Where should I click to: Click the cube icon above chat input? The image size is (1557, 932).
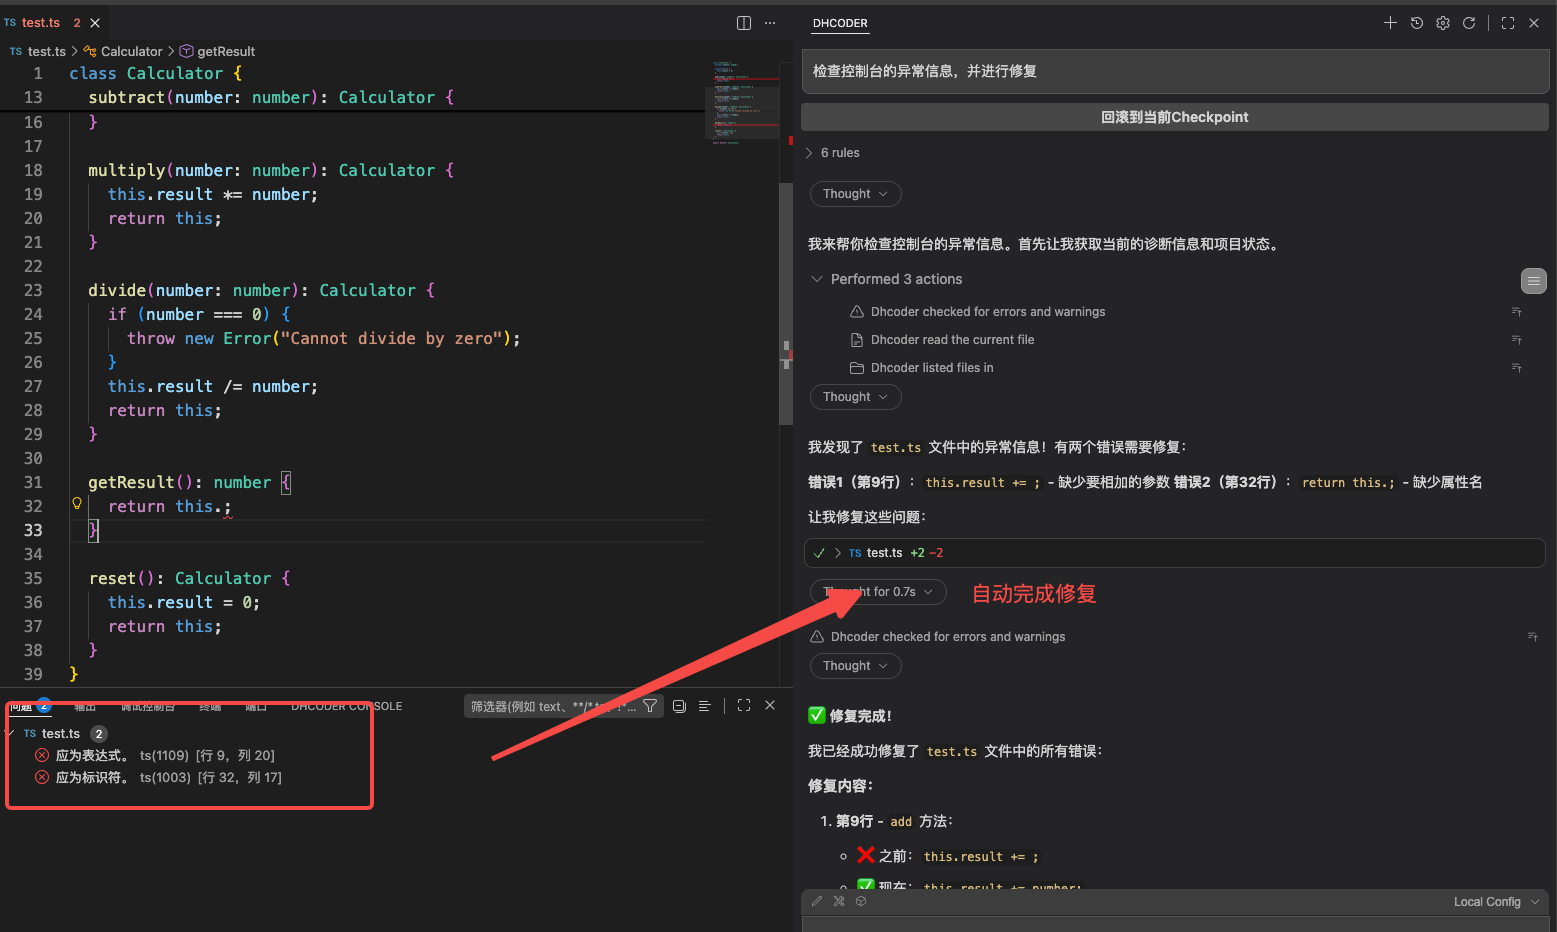[861, 901]
